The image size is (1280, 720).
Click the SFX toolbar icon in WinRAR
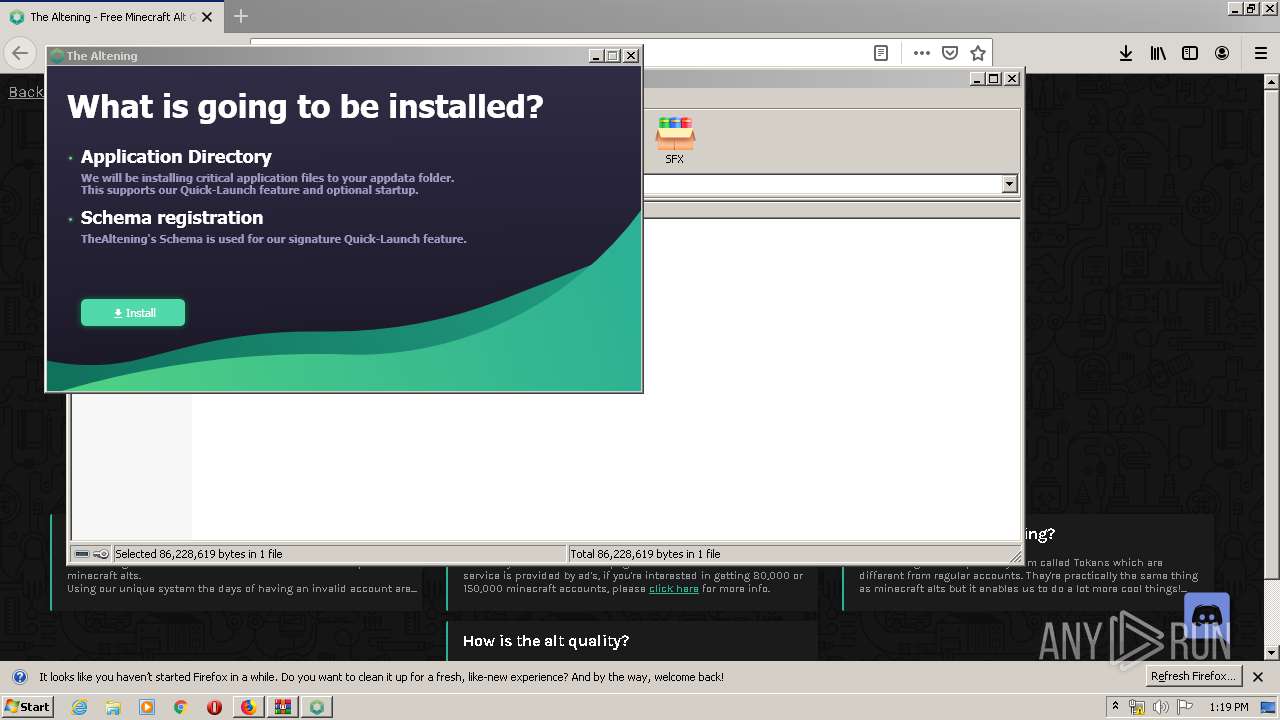tap(675, 140)
